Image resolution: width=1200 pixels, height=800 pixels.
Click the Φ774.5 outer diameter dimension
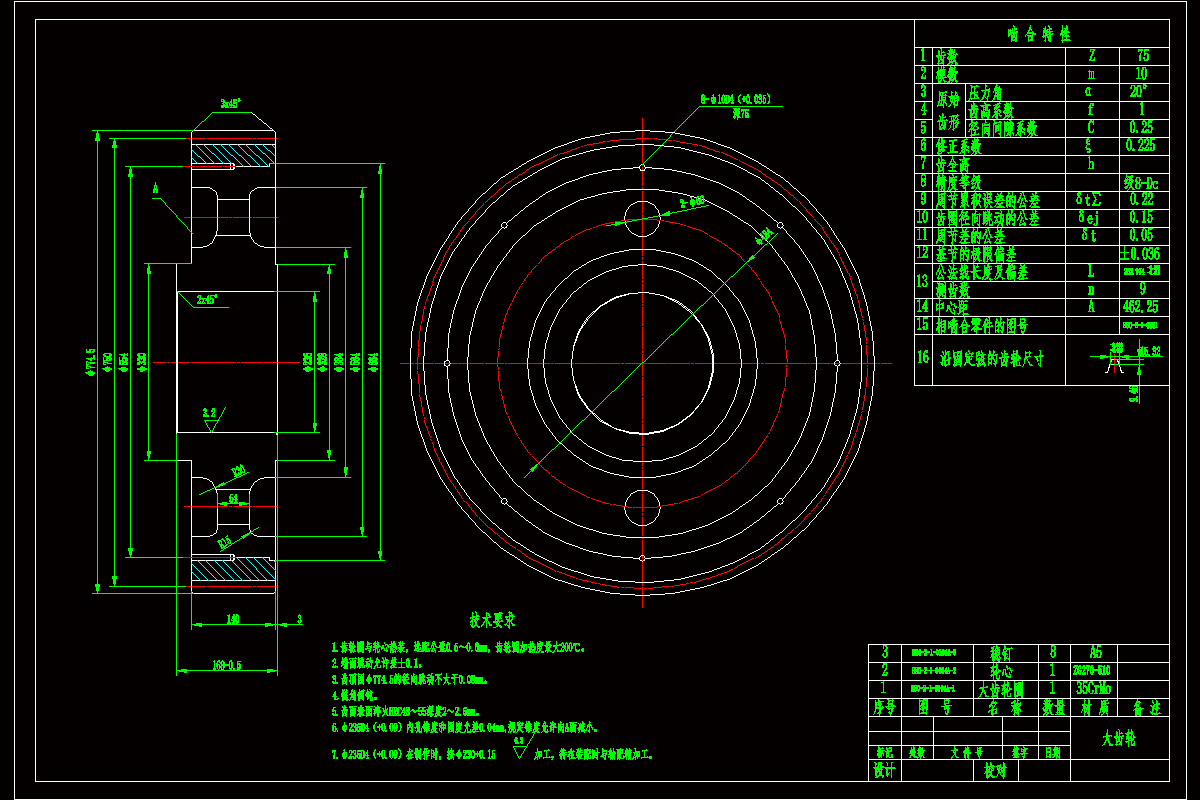pos(91,363)
